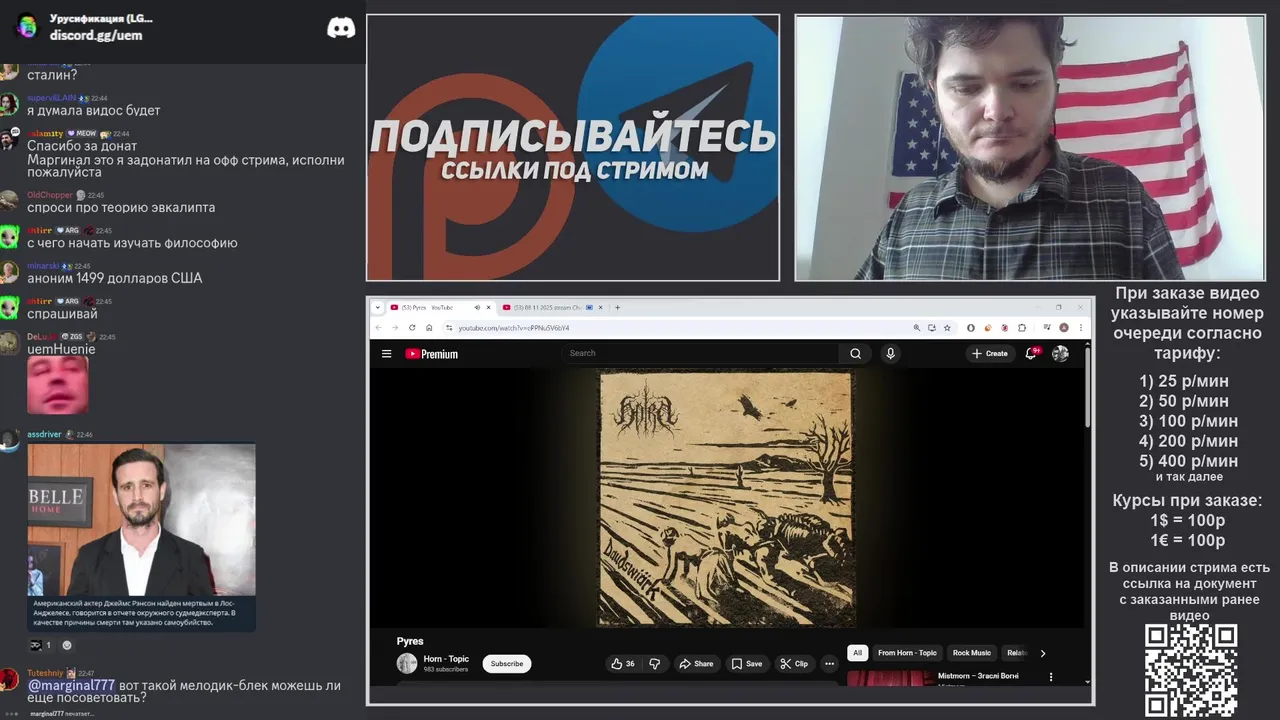Viewport: 1280px width, 720px height.
Task: Click the Discord logo in the chat header
Action: pyautogui.click(x=341, y=28)
